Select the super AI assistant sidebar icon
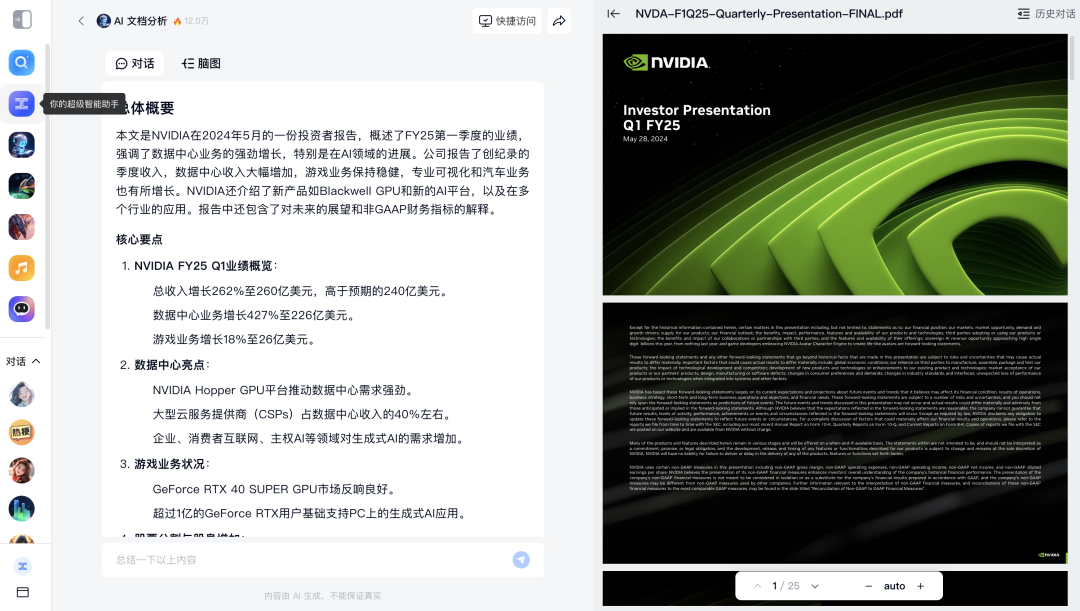The height and width of the screenshot is (611, 1080). point(22,104)
